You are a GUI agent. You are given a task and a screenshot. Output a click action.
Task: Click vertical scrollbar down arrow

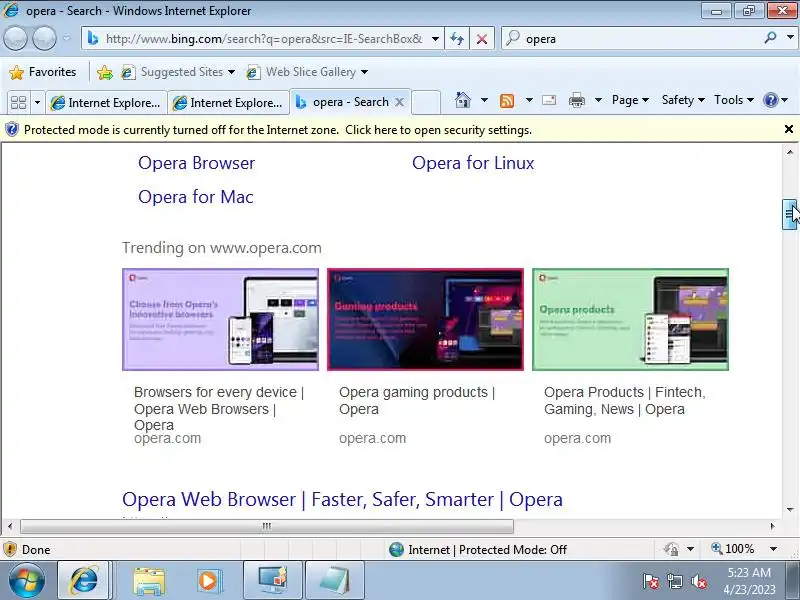(790, 509)
